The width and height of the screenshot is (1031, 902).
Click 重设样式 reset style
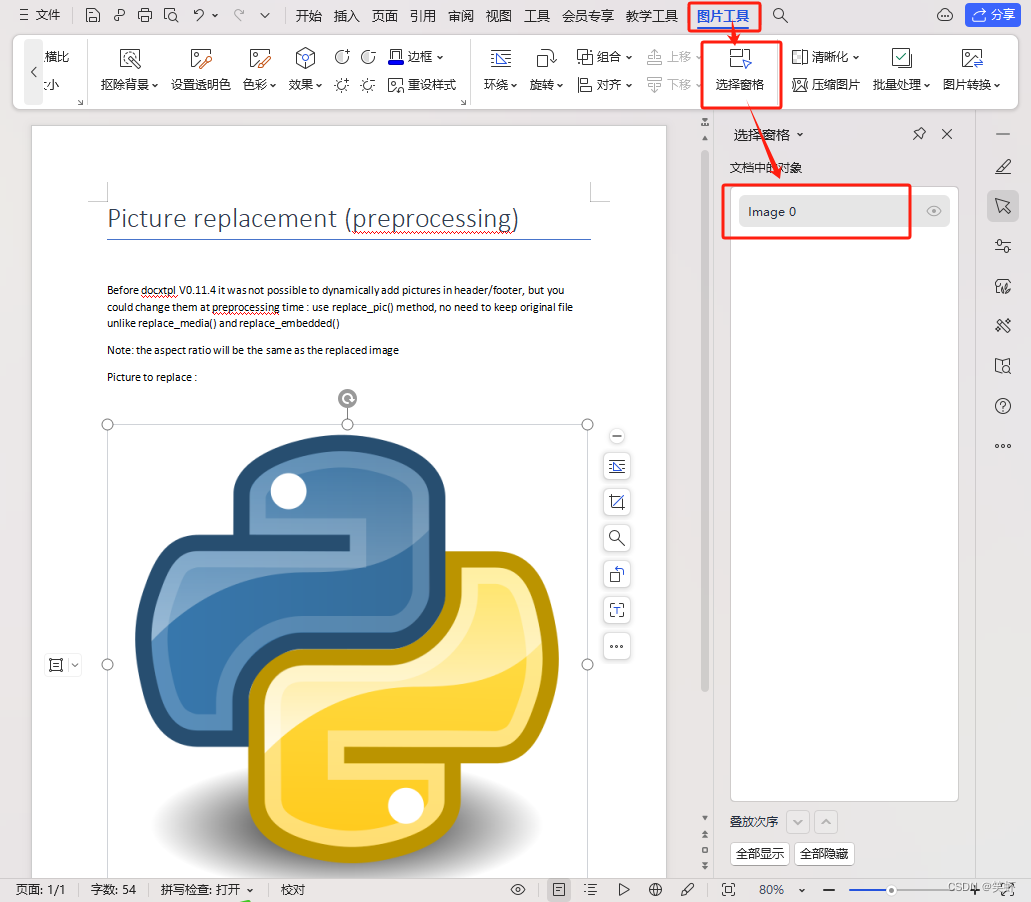point(422,85)
